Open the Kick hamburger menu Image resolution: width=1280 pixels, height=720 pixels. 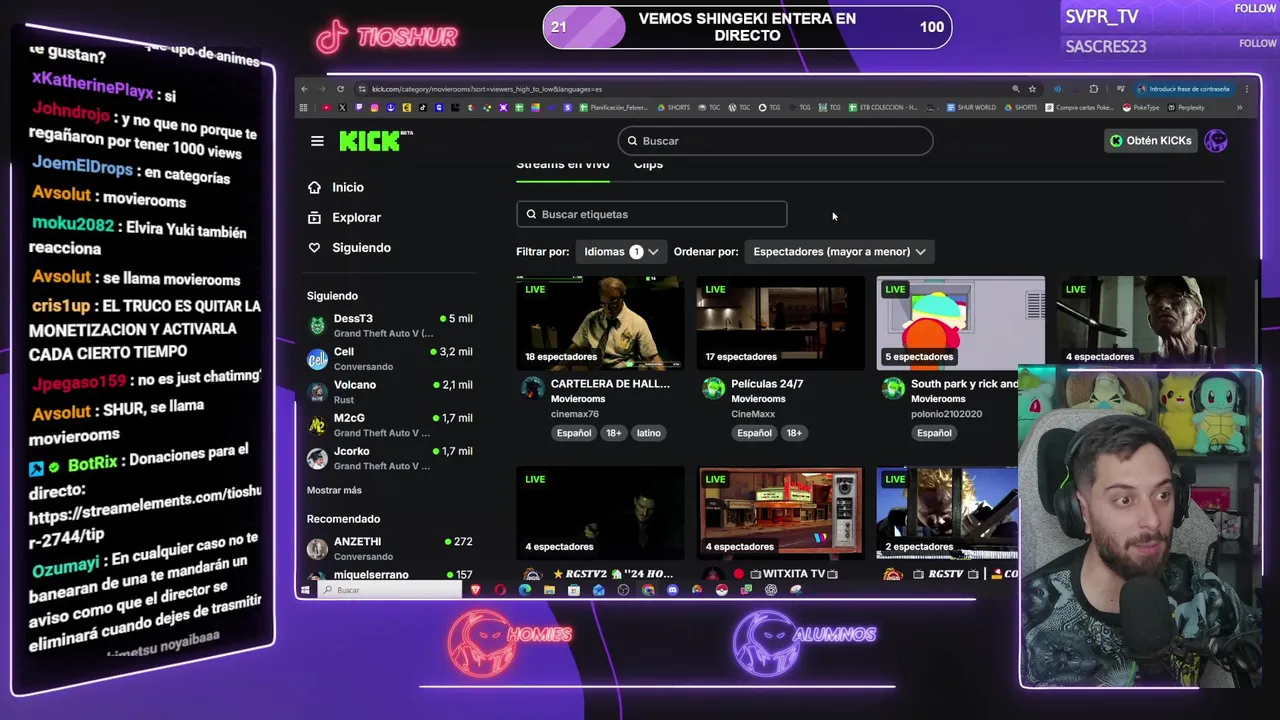[317, 141]
